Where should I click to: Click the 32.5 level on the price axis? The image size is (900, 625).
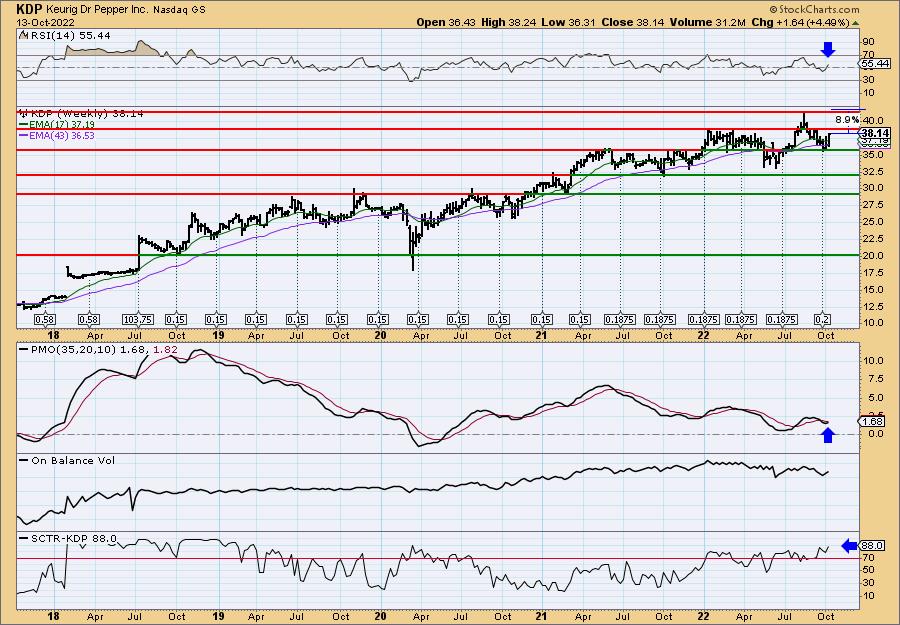click(x=871, y=171)
